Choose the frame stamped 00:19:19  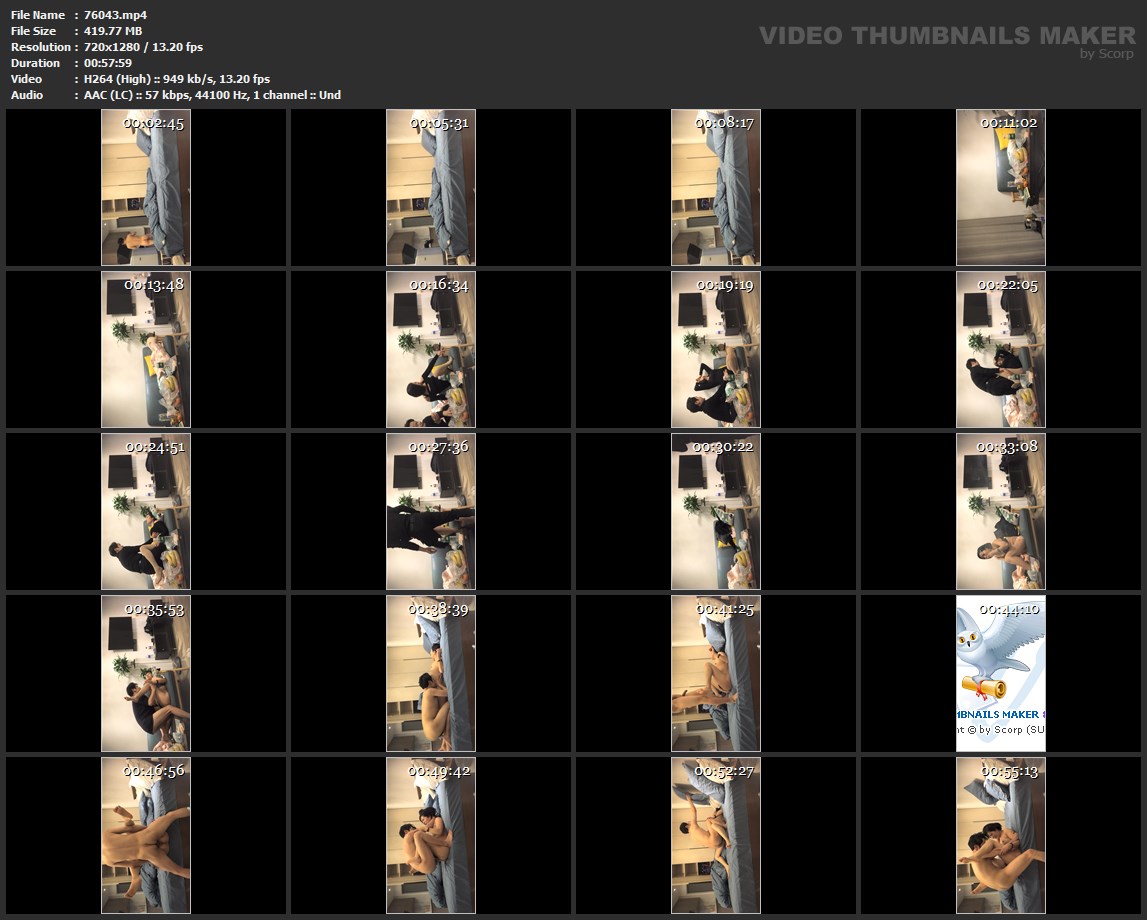[716, 349]
